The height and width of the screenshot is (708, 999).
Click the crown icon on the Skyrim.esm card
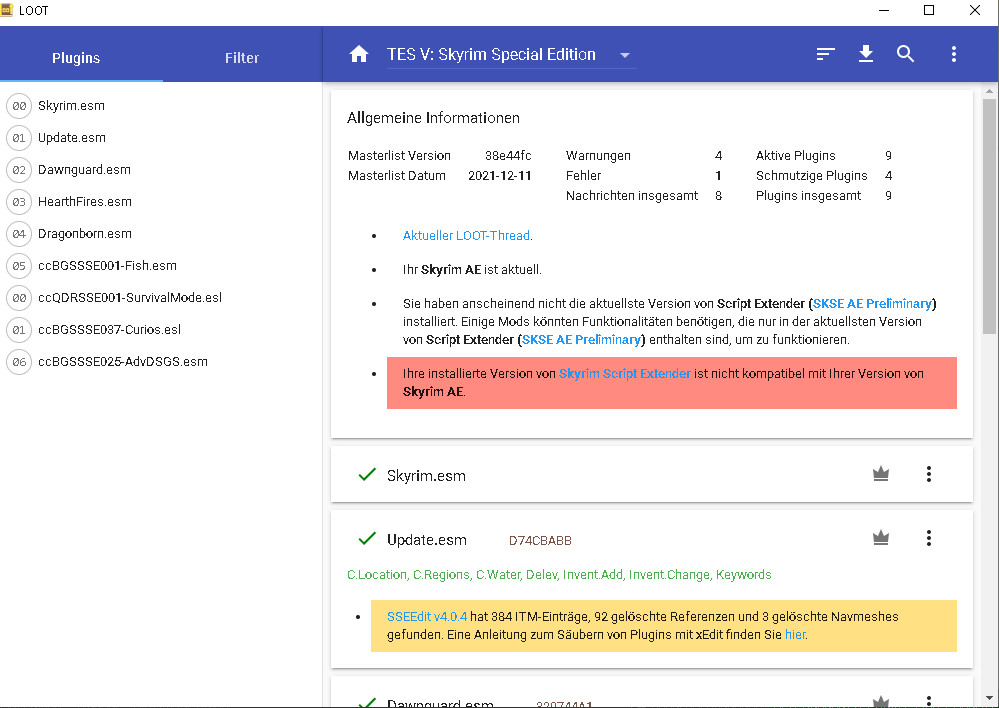(881, 475)
